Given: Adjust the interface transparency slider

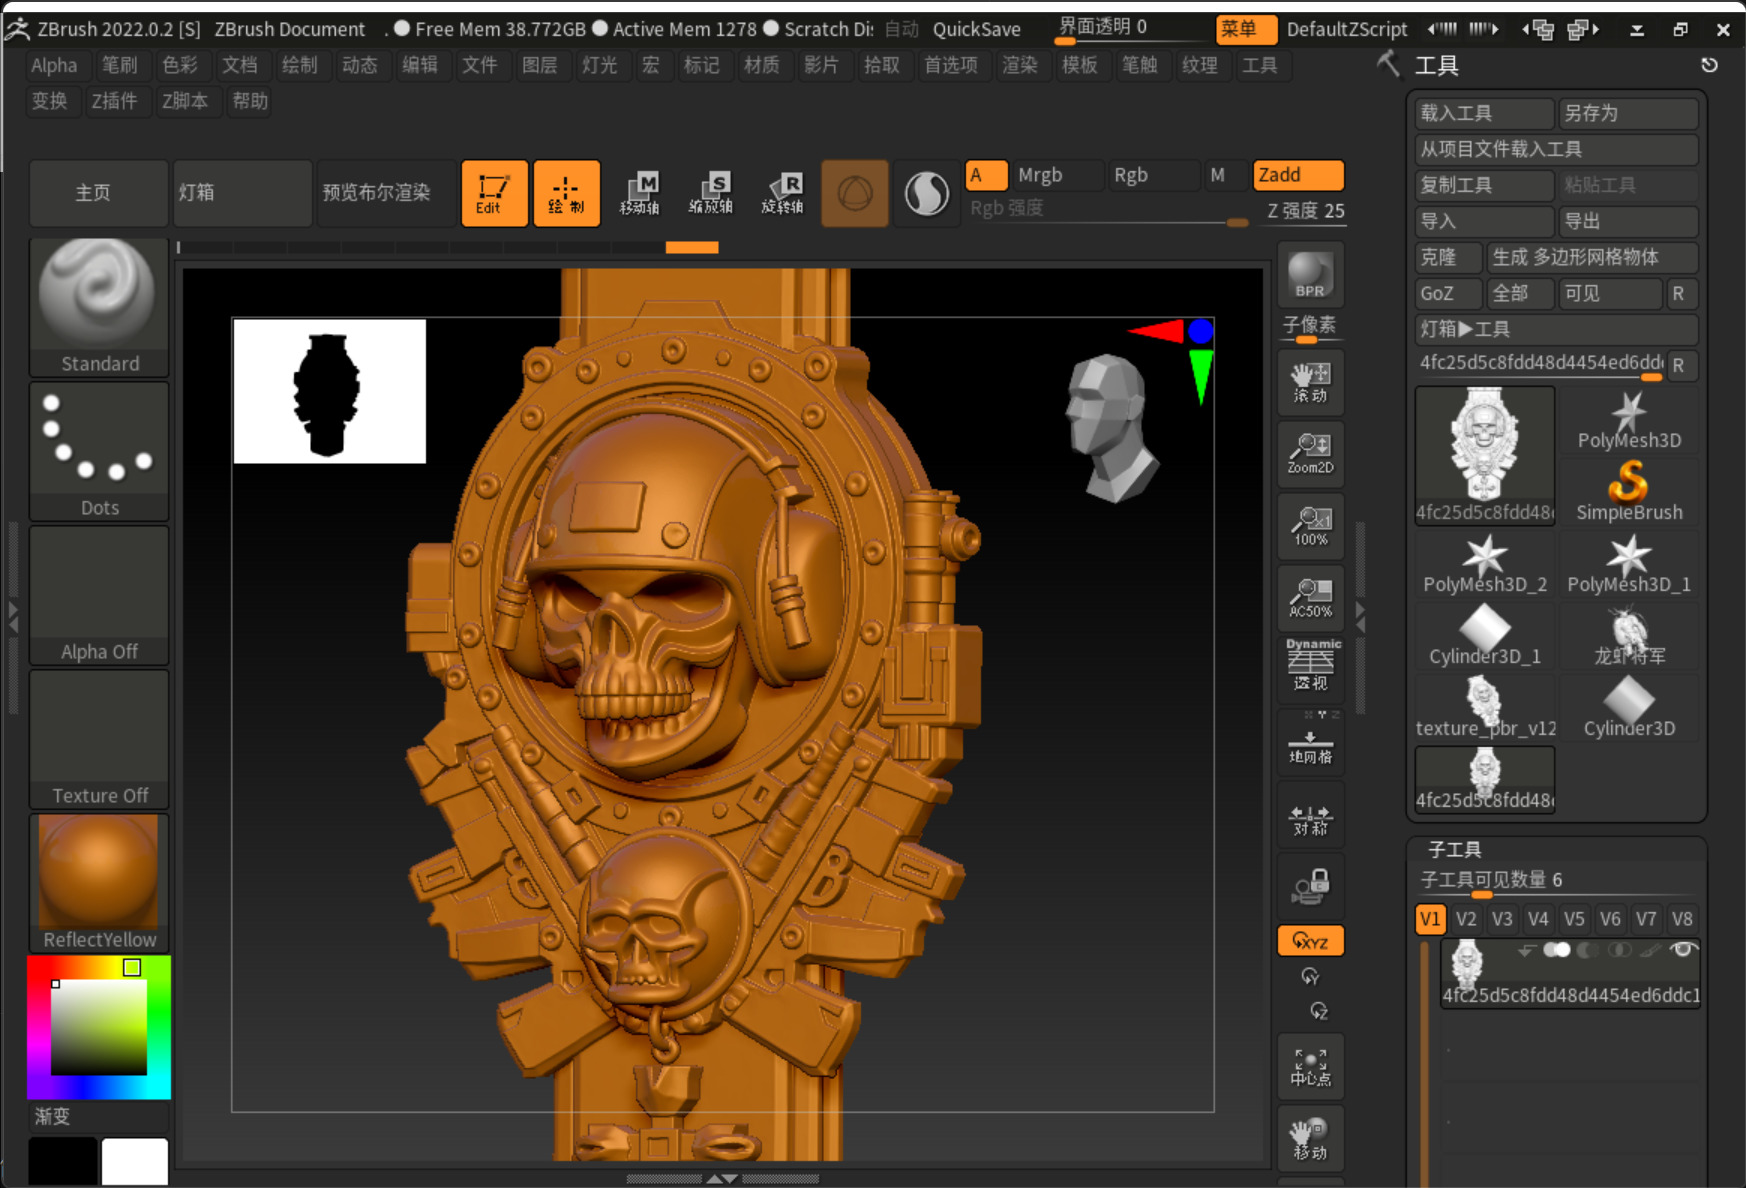Looking at the screenshot, I should click(x=1130, y=28).
